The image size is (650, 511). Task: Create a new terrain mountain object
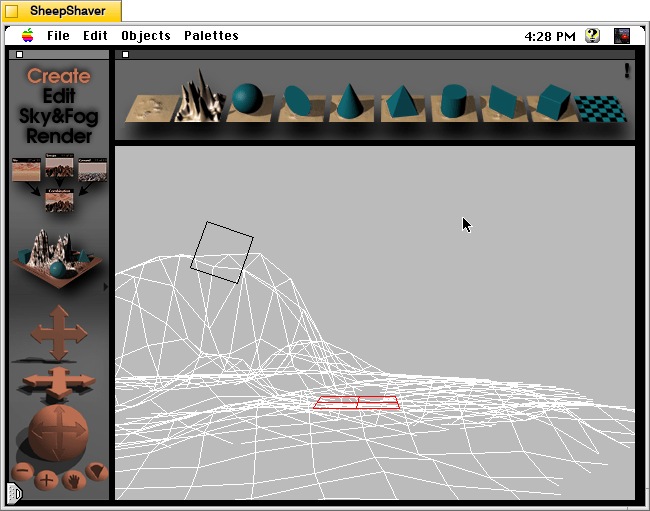click(200, 96)
